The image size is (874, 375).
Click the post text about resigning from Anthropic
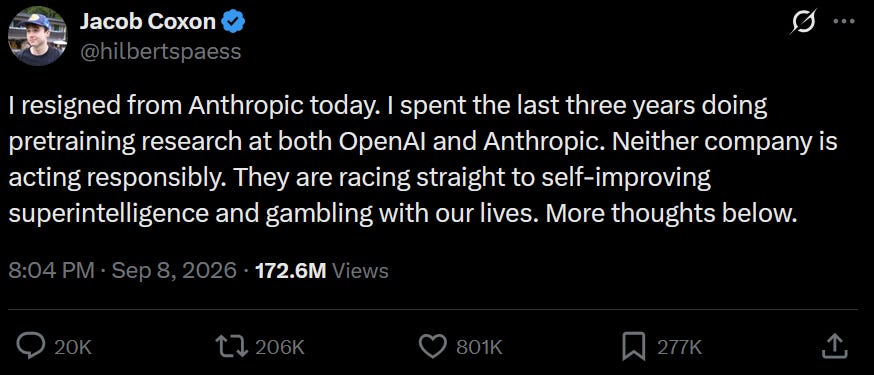point(423,160)
